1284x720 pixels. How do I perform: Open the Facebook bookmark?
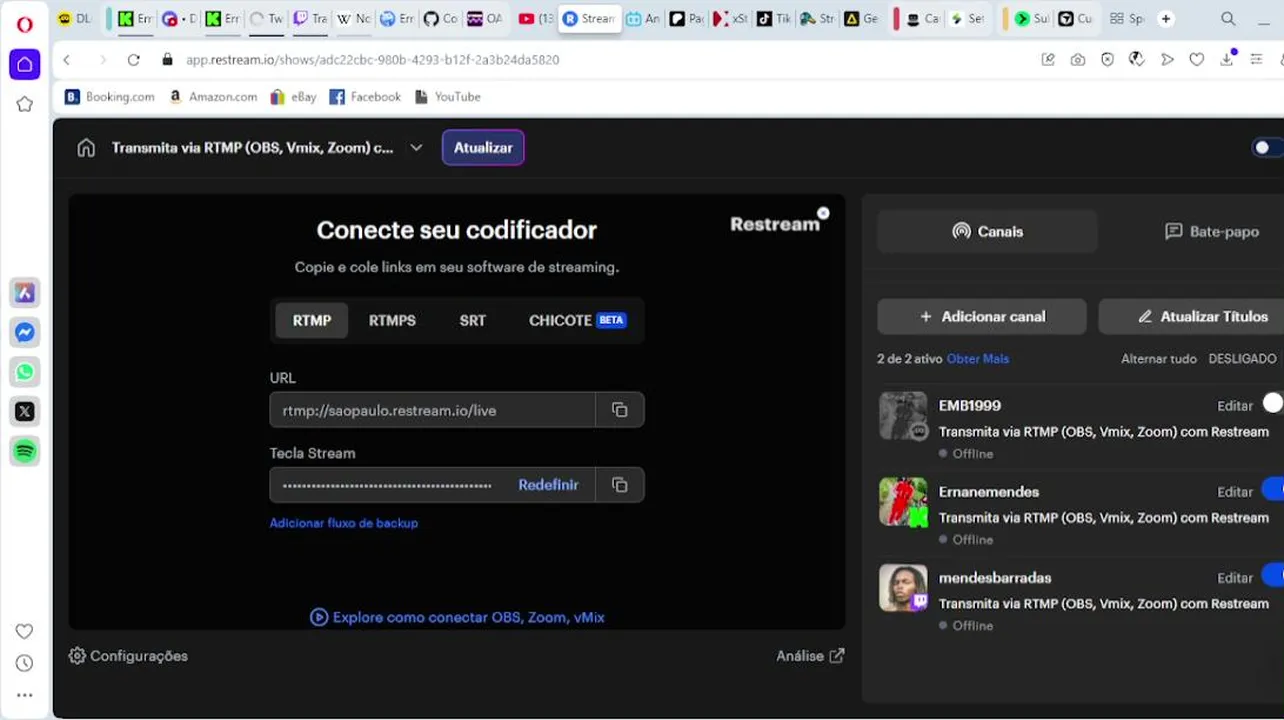[365, 97]
